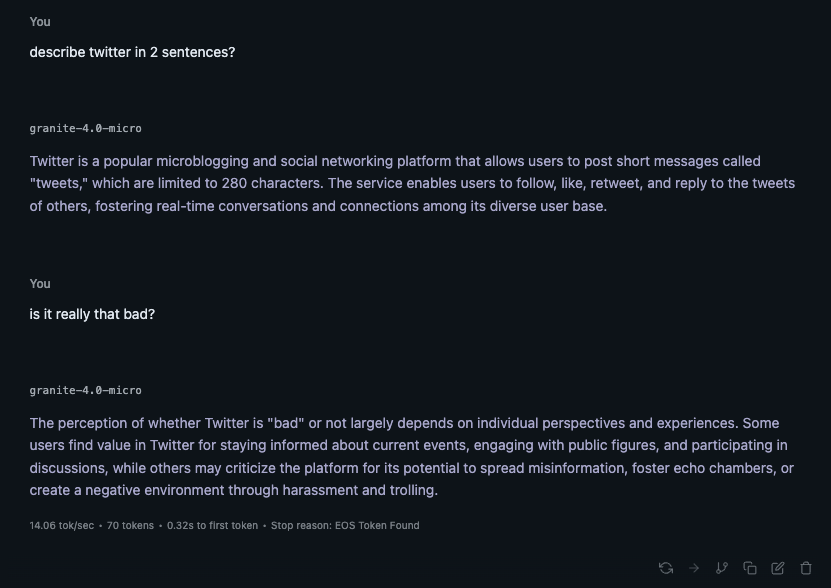Click the "14.06 tok/sec" statistic
The image size is (831, 588).
[61, 525]
